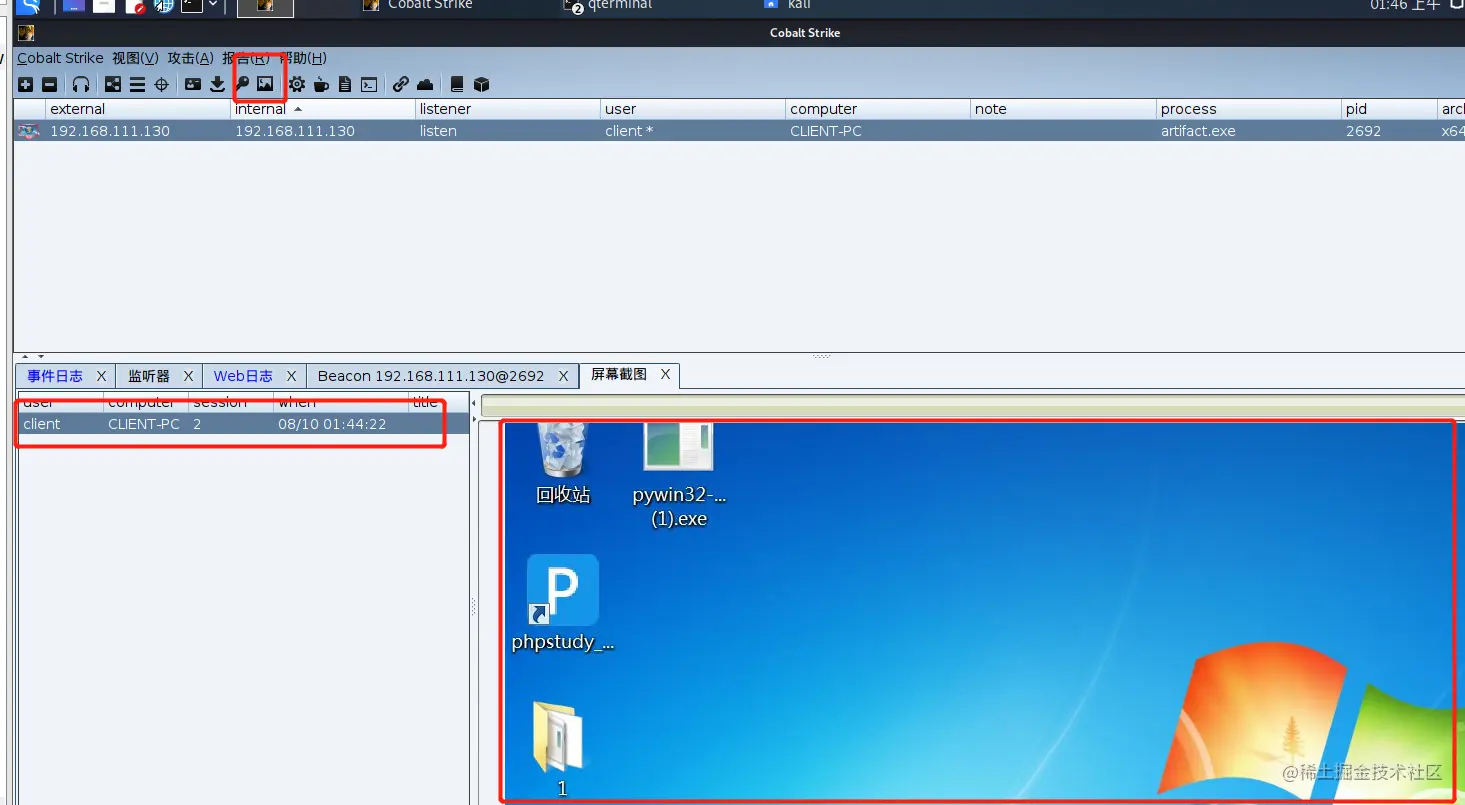
Task: Sort sessions by external column header
Action: click(138, 109)
